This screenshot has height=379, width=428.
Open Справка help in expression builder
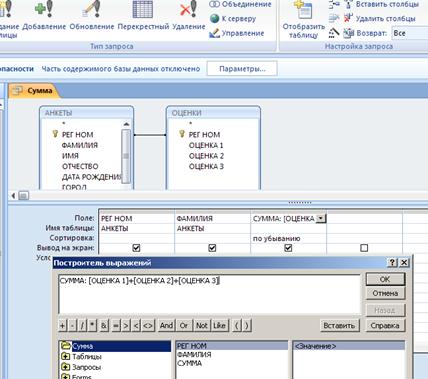(x=385, y=325)
